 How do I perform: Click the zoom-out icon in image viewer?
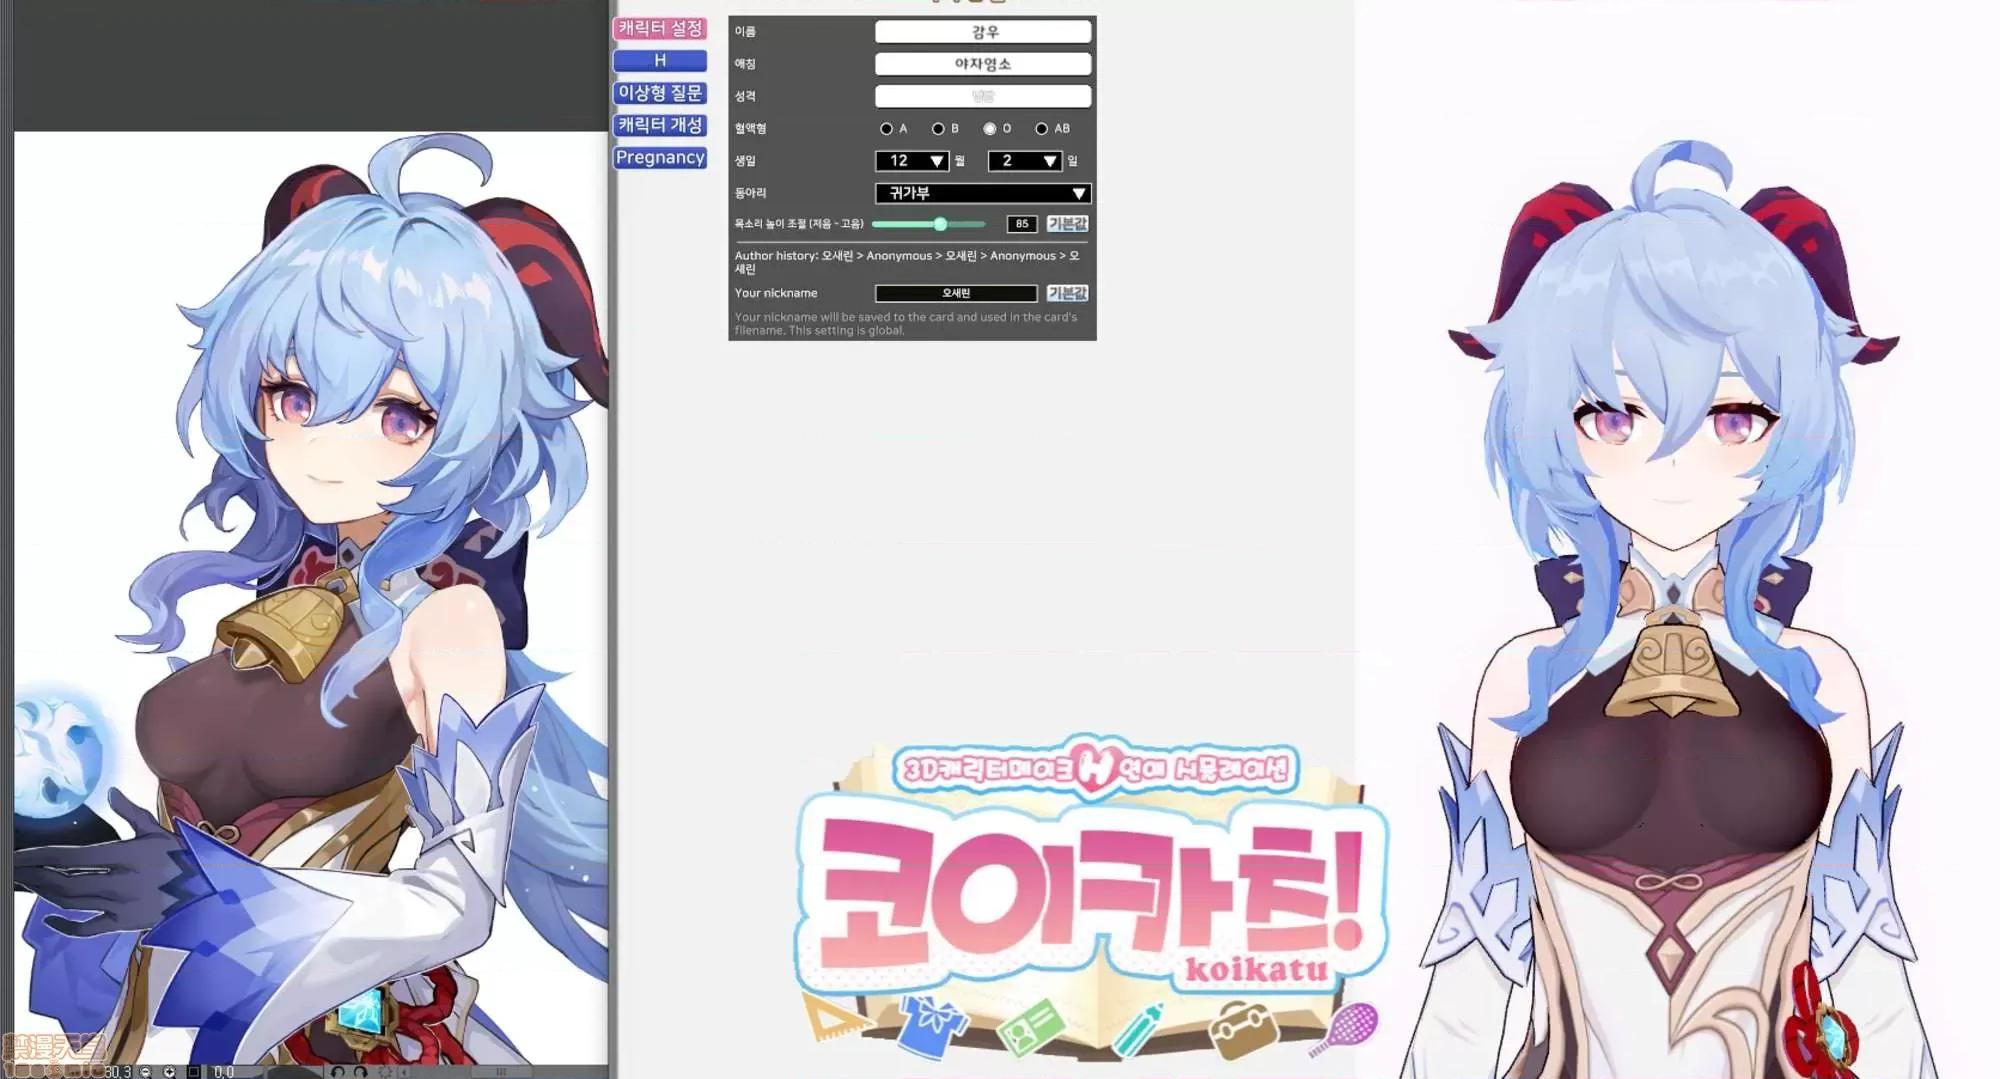tap(146, 1071)
